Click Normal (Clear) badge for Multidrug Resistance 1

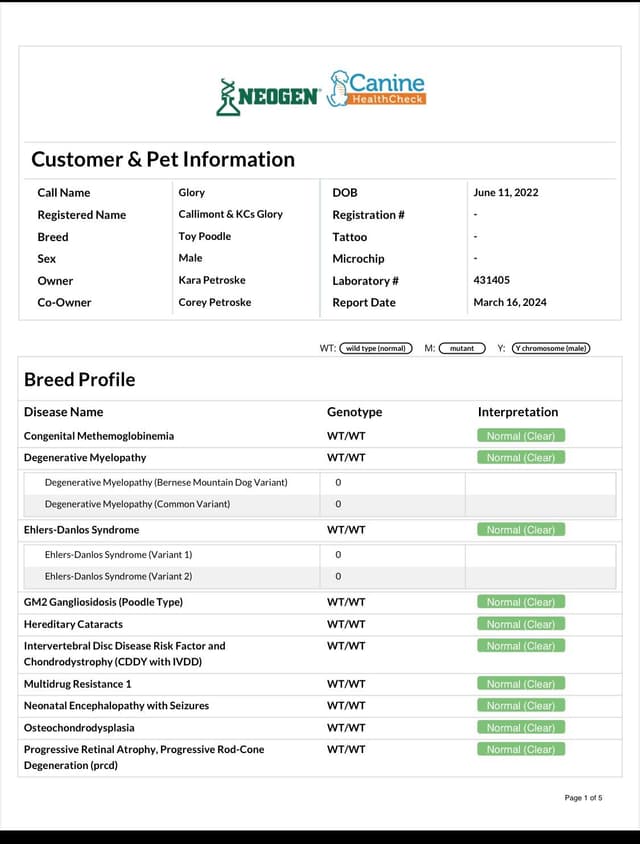[521, 684]
